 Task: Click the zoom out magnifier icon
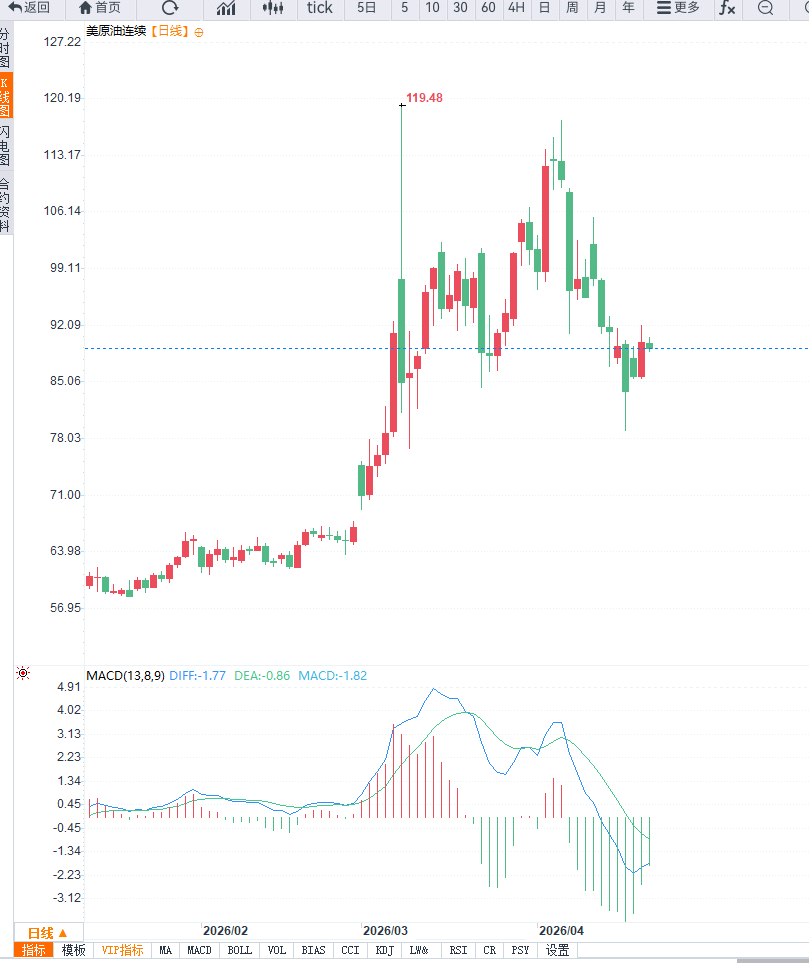[x=765, y=8]
